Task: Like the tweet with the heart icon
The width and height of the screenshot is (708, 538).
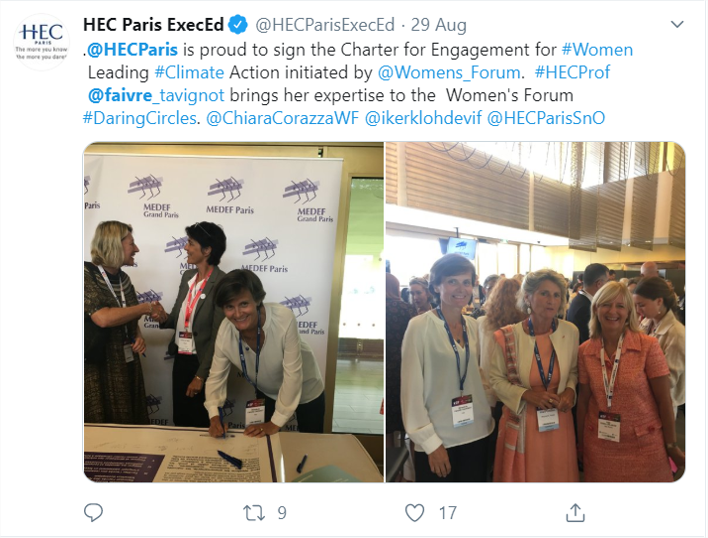Action: coord(415,513)
